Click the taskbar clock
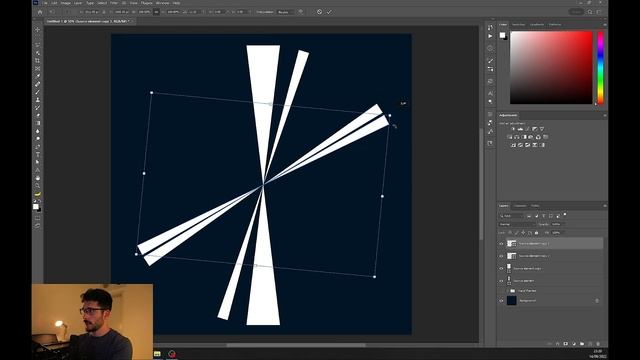Viewport: 640px width, 360px height. [x=598, y=354]
